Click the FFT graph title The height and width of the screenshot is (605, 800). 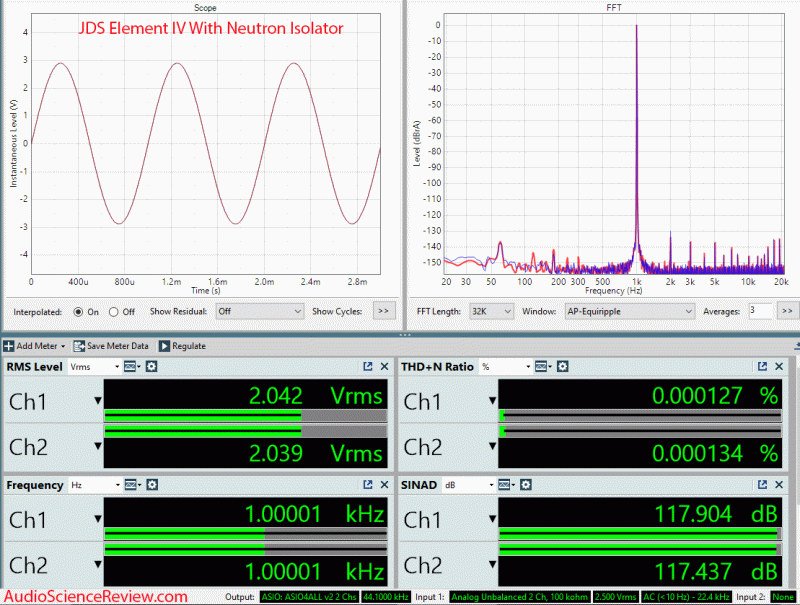[614, 8]
